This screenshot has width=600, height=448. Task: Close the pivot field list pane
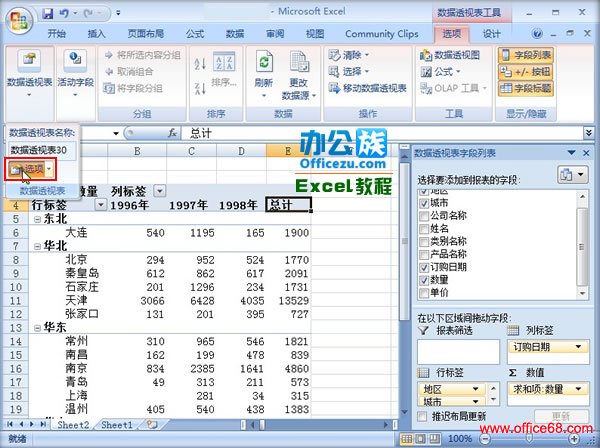pos(586,153)
